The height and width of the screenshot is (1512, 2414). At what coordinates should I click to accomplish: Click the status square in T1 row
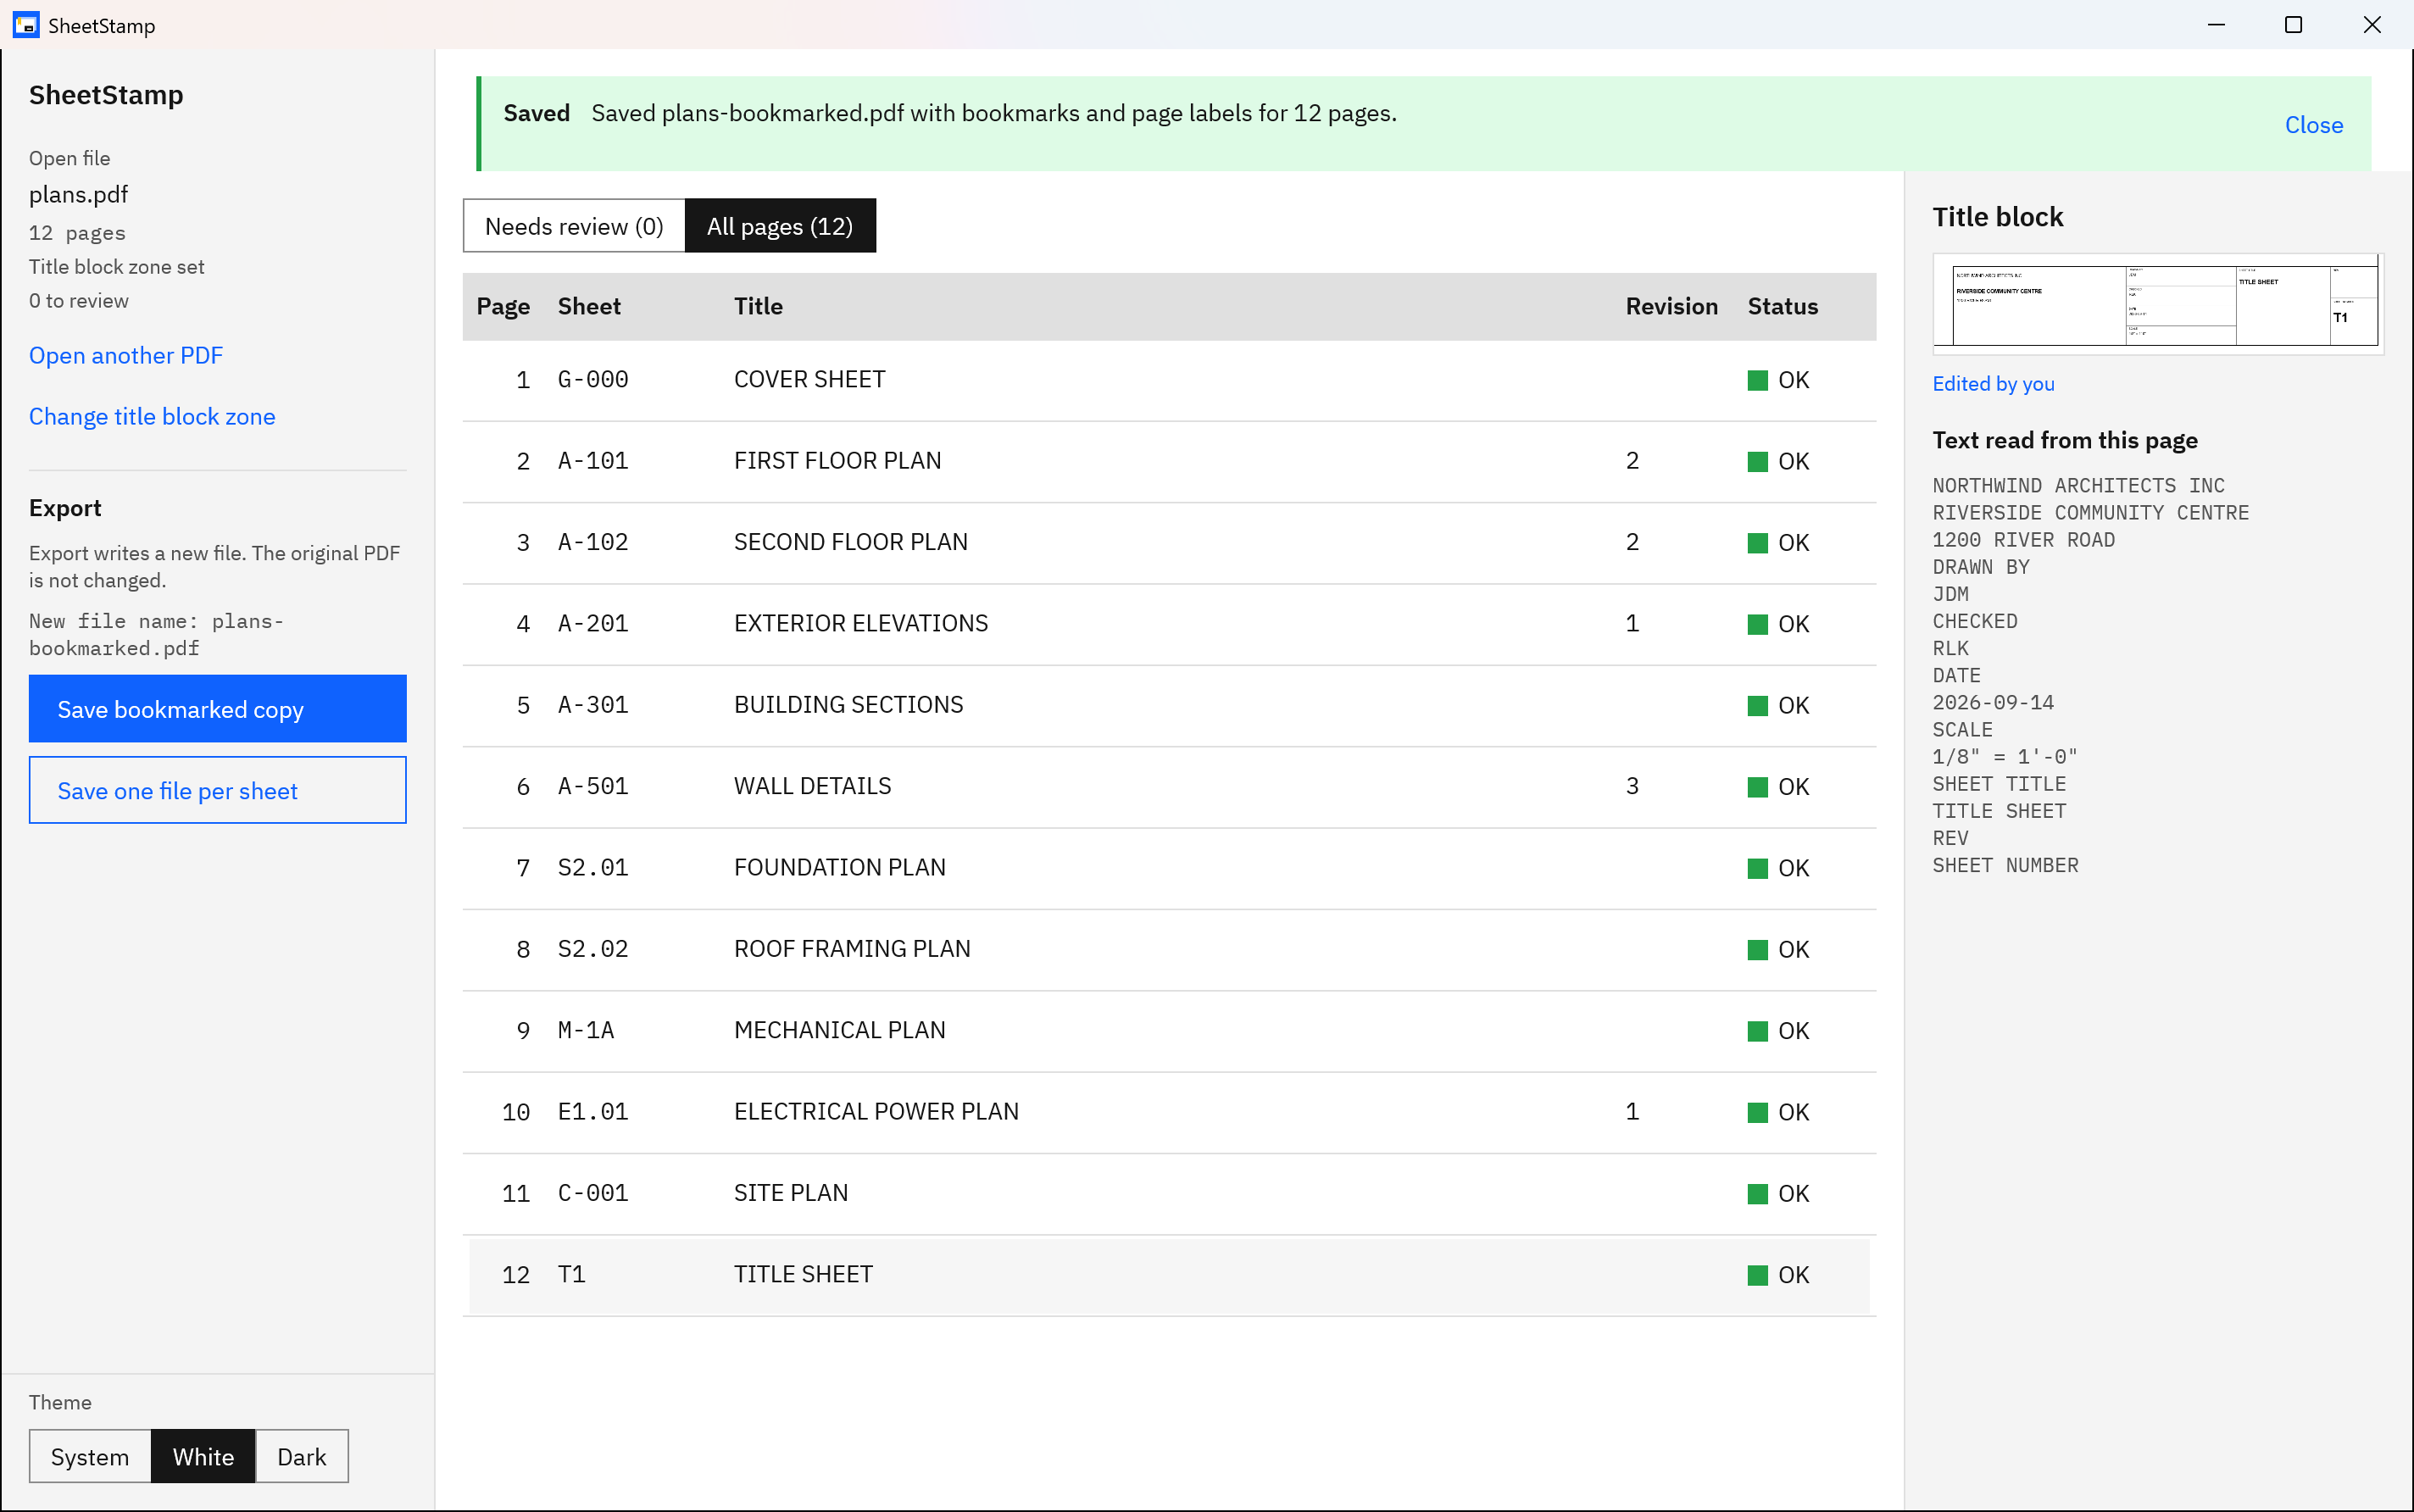pos(1757,1275)
